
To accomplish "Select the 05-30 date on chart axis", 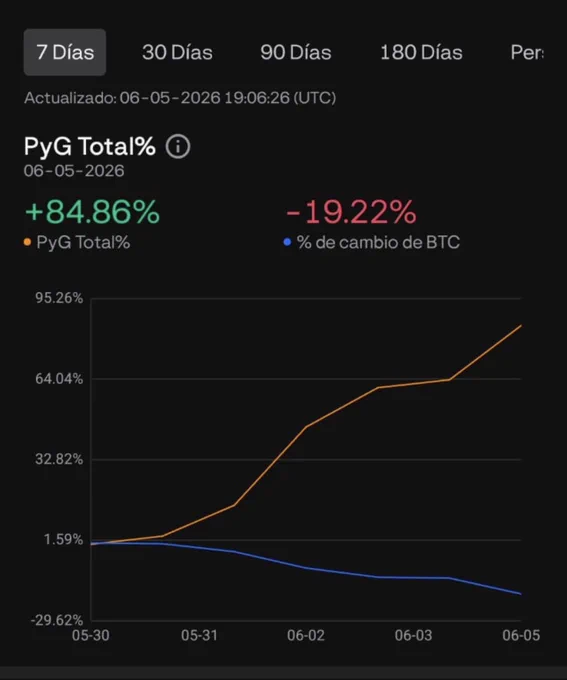I will tap(91, 635).
